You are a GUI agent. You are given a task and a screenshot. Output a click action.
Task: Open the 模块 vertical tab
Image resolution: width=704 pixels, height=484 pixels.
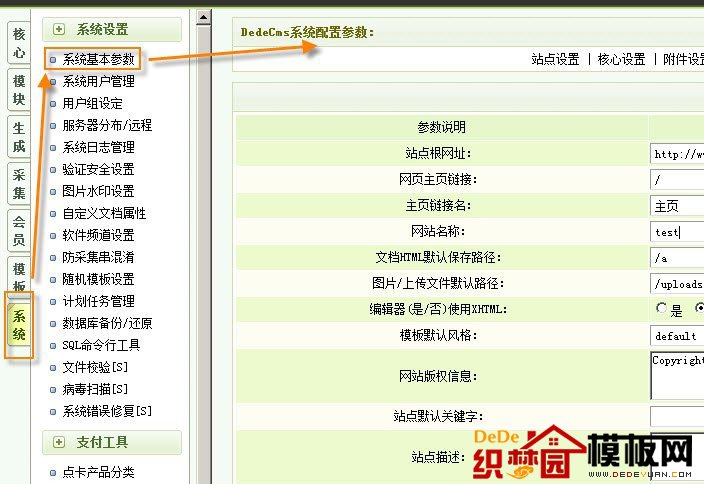[x=19, y=90]
